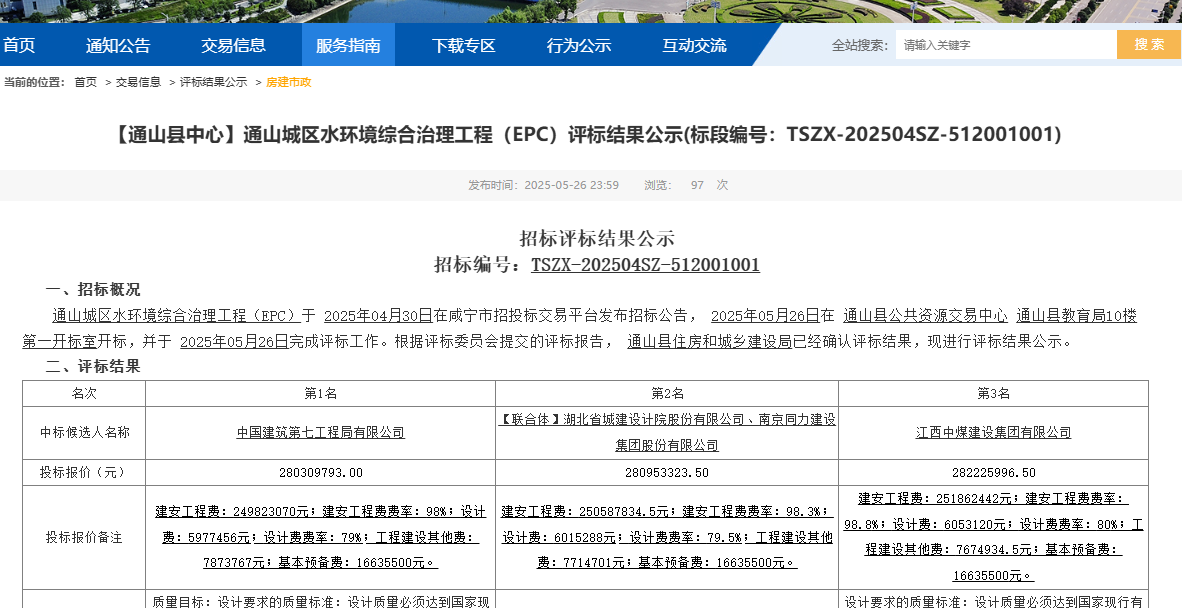
Task: Click the 第2名 column header
Action: point(667,394)
